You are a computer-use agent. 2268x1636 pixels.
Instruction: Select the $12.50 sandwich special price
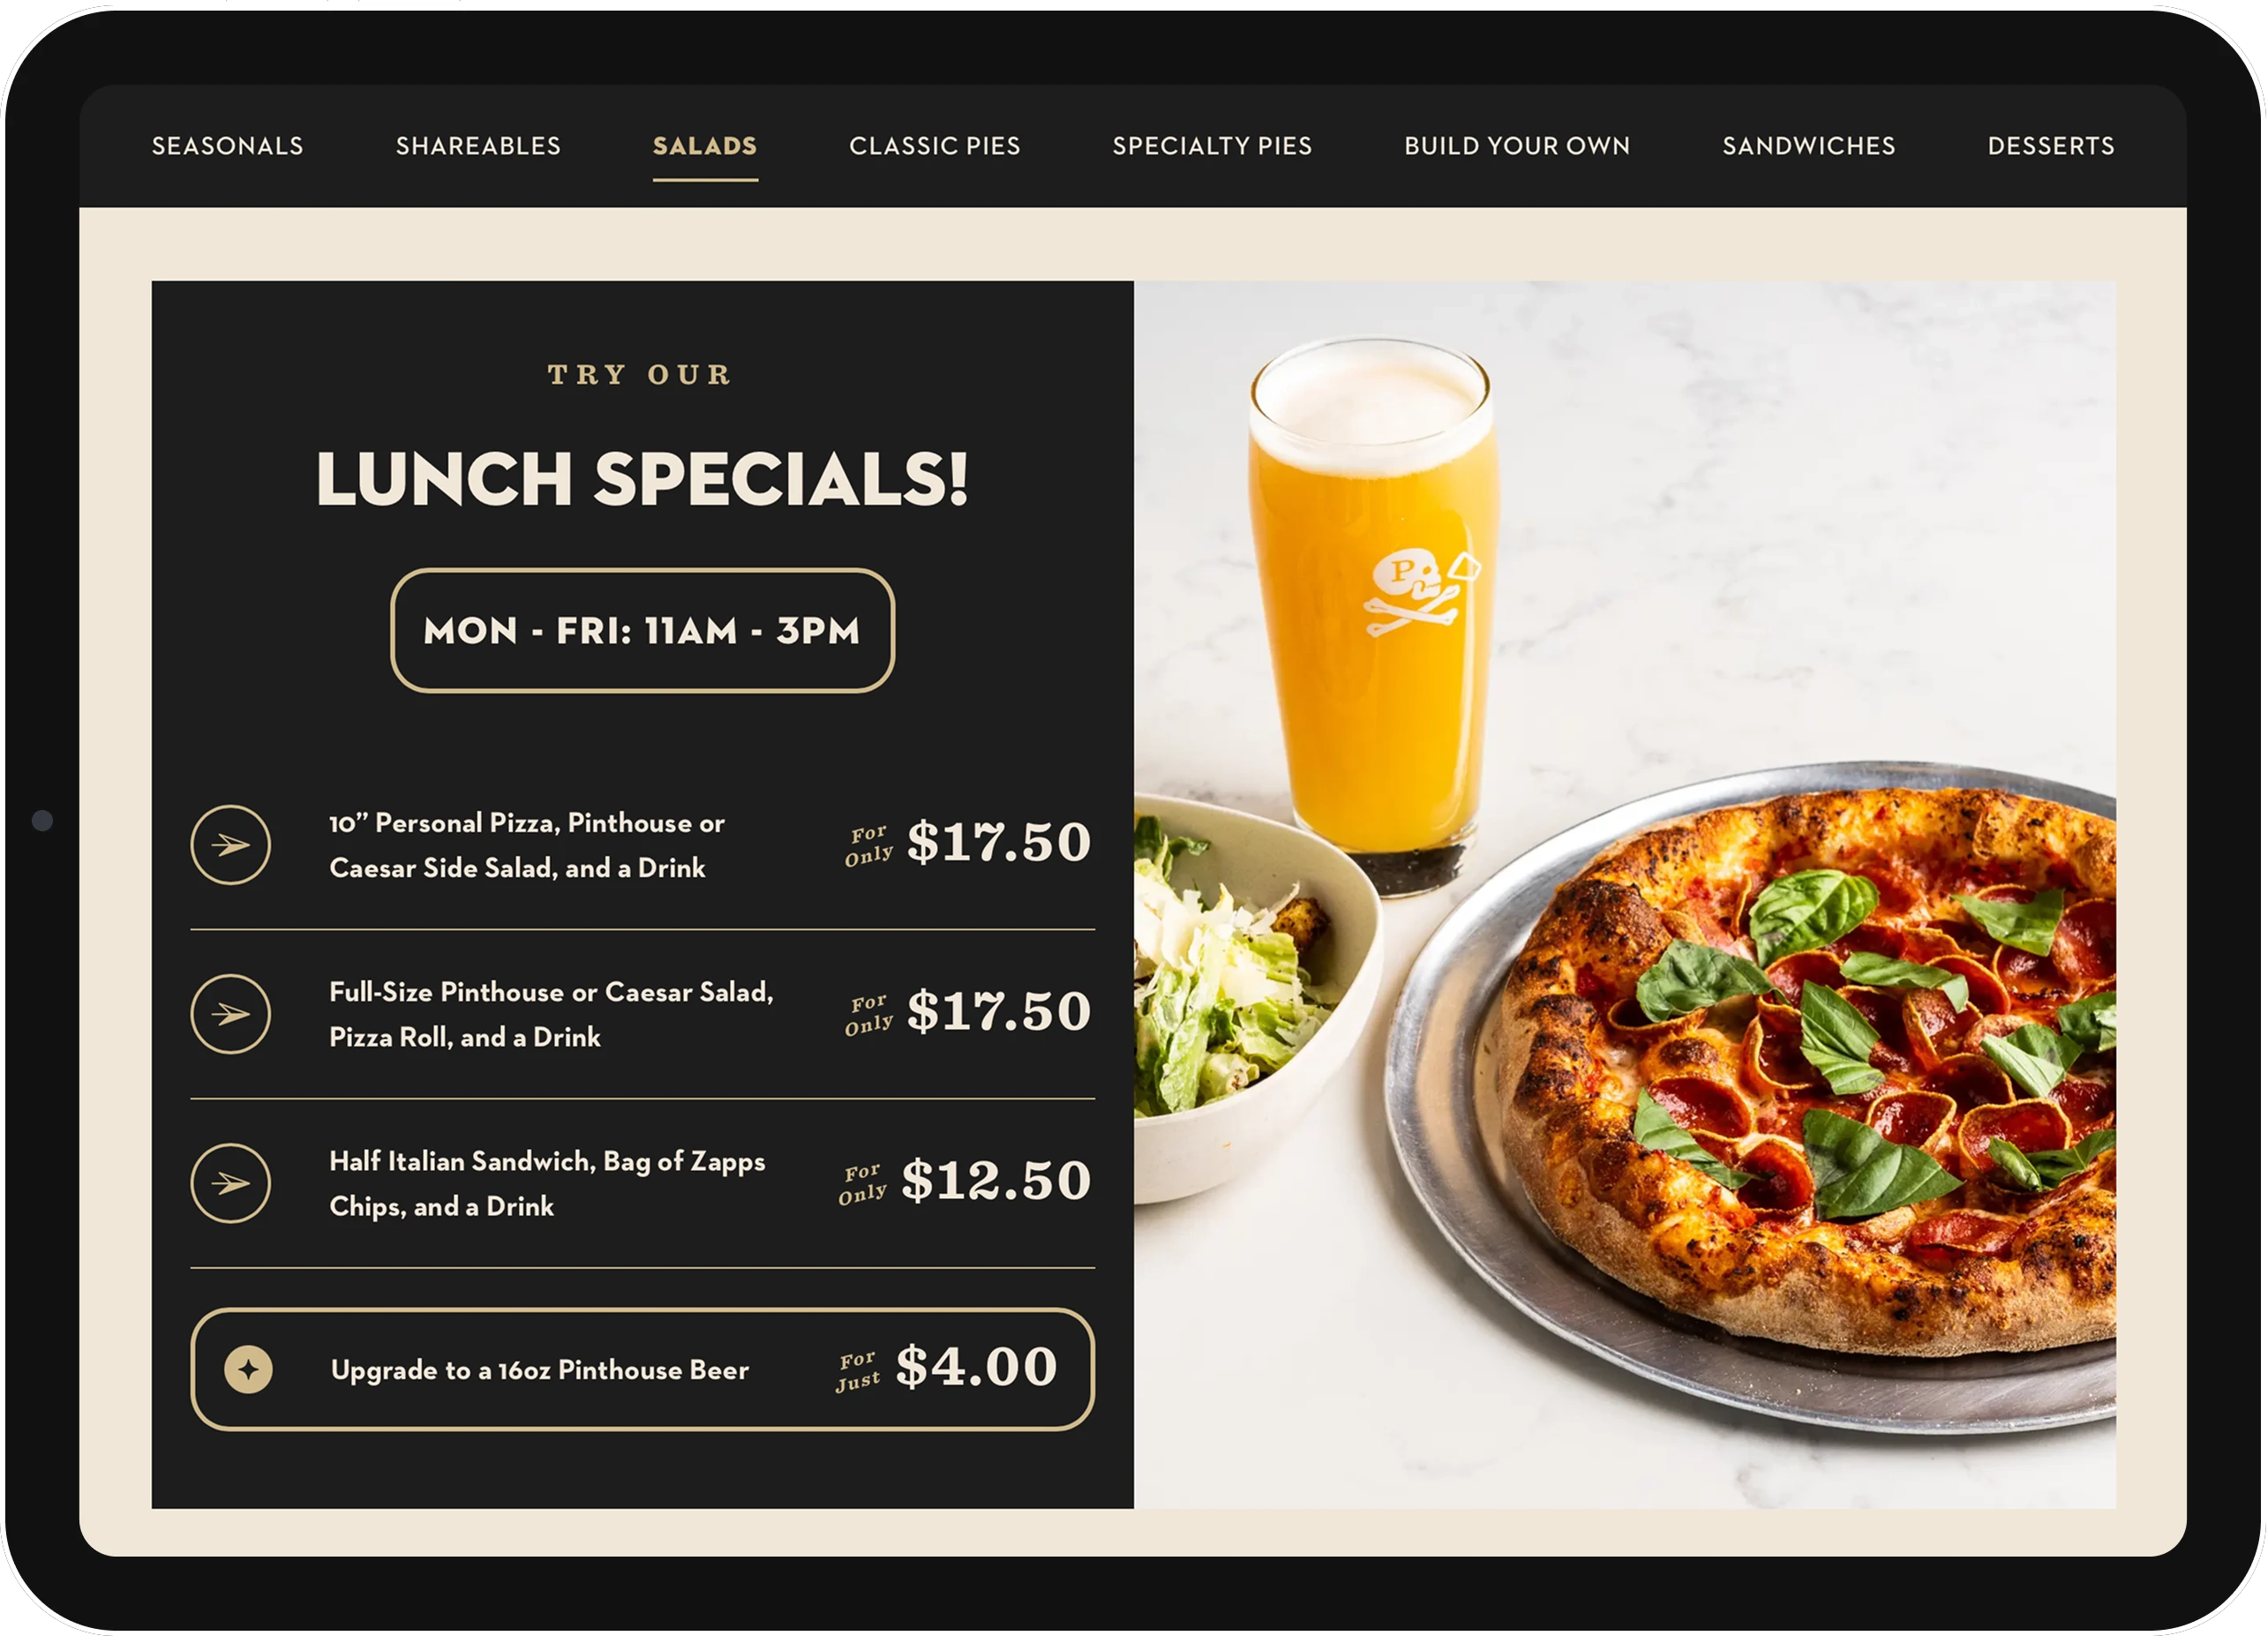pyautogui.click(x=996, y=1180)
